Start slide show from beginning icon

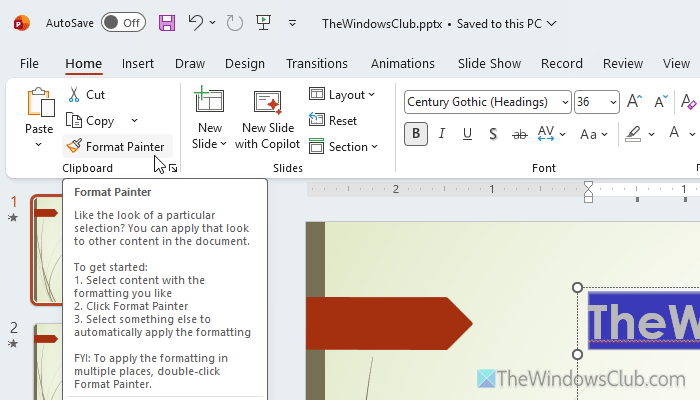263,23
